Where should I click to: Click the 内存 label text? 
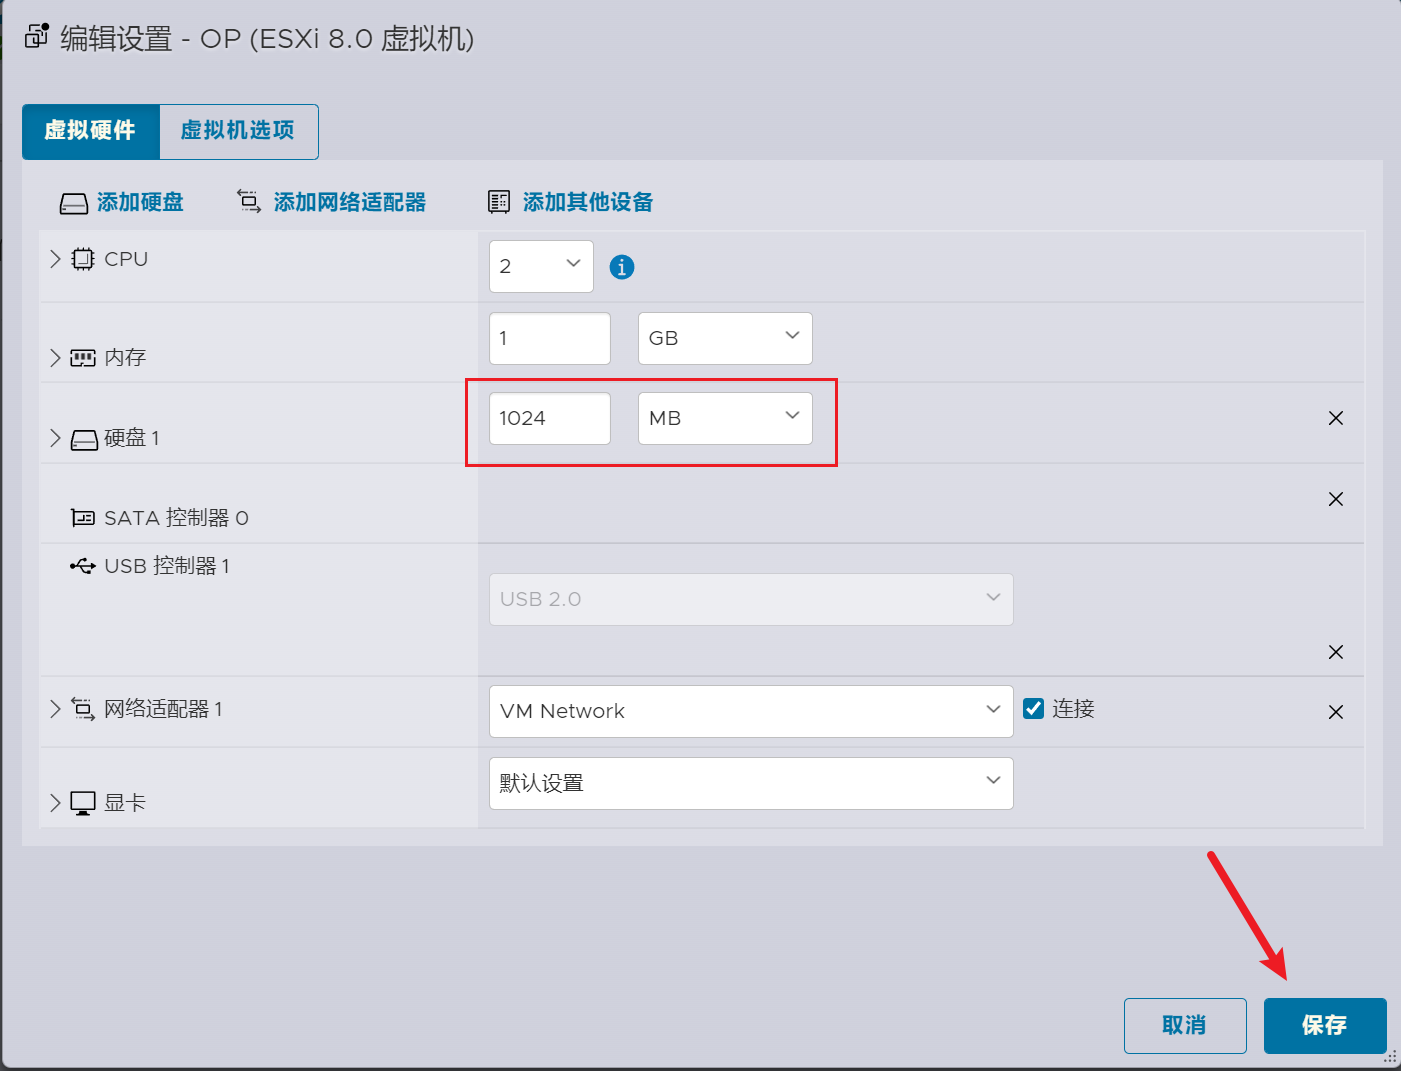[125, 358]
